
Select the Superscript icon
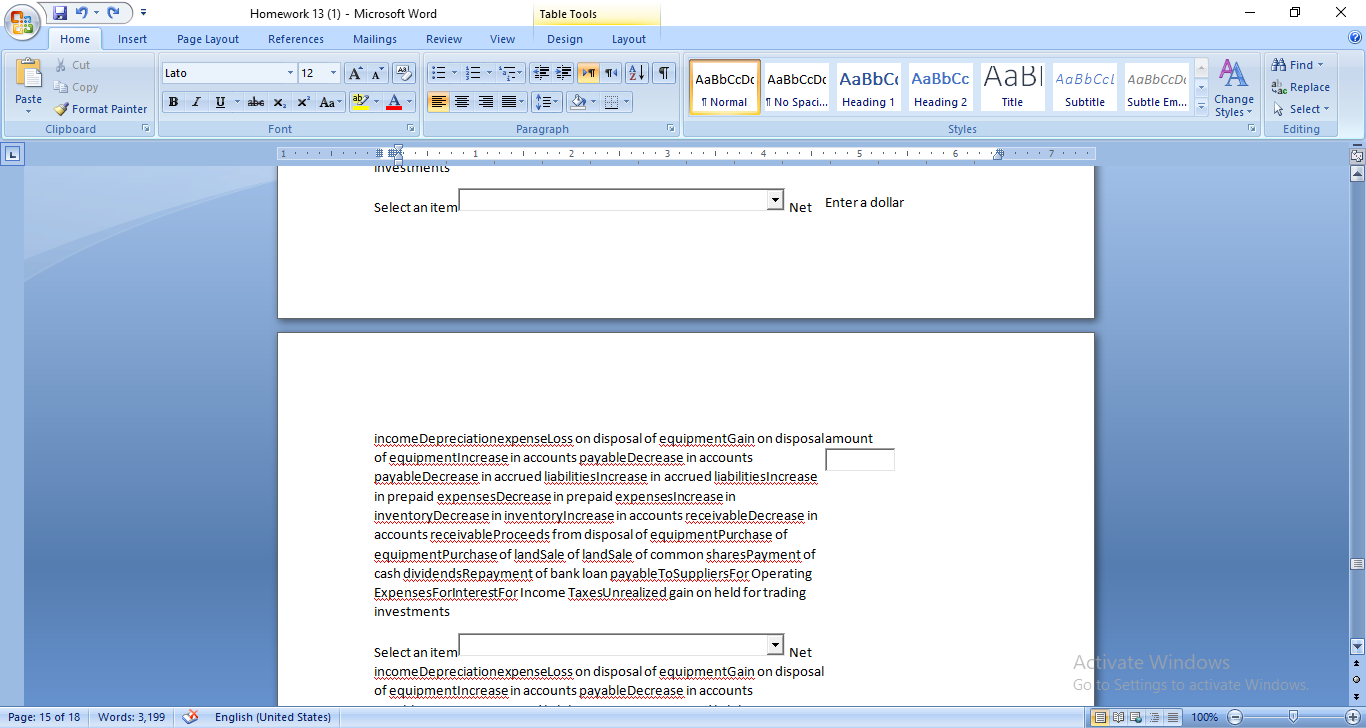[x=302, y=102]
